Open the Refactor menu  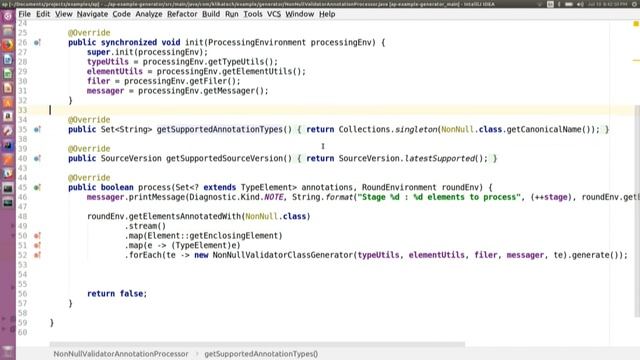pyautogui.click(x=182, y=14)
